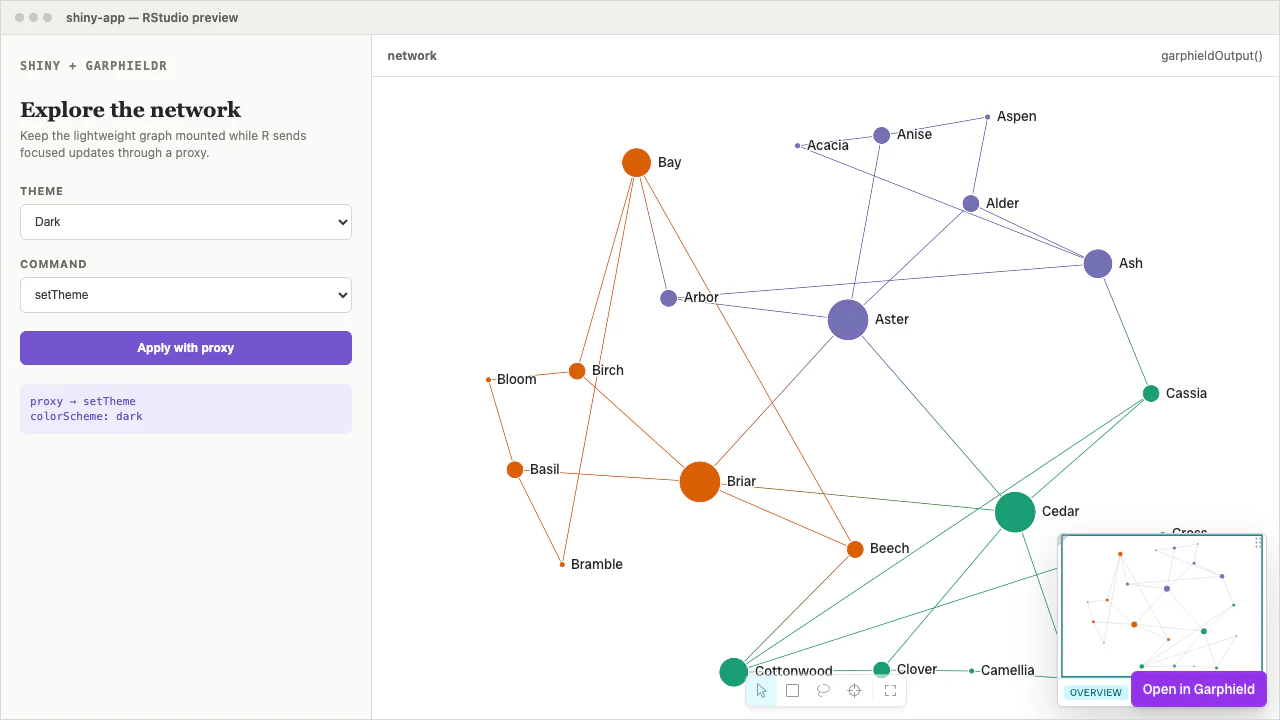The image size is (1280, 720).
Task: Click the Basil node circle
Action: (x=515, y=470)
